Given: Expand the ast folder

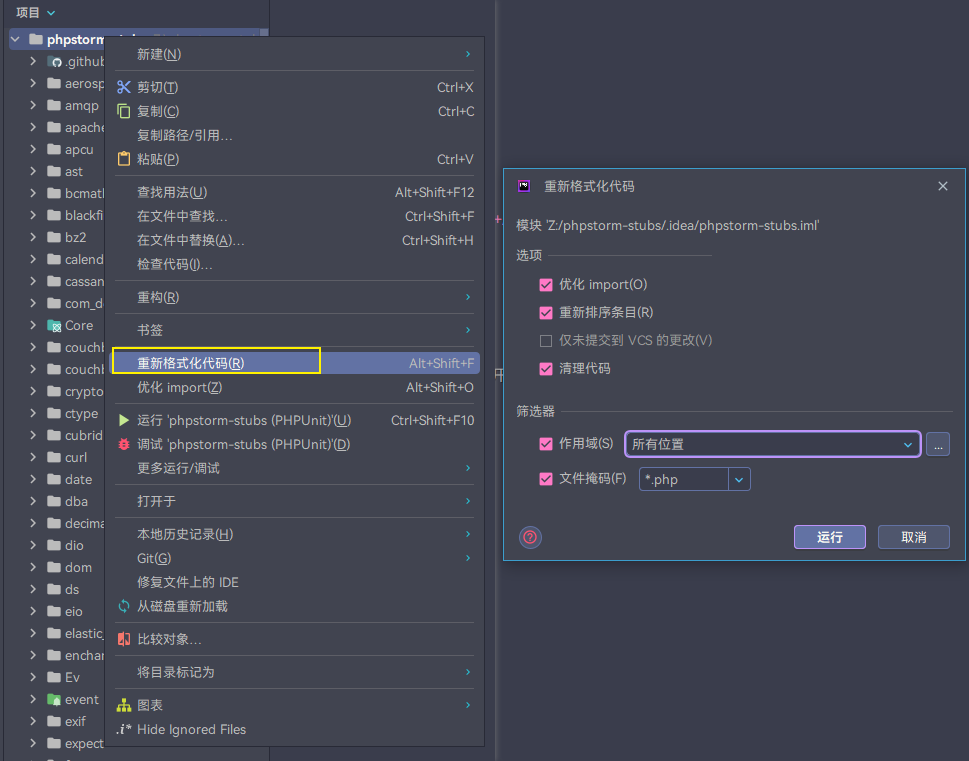Looking at the screenshot, I should coord(33,171).
